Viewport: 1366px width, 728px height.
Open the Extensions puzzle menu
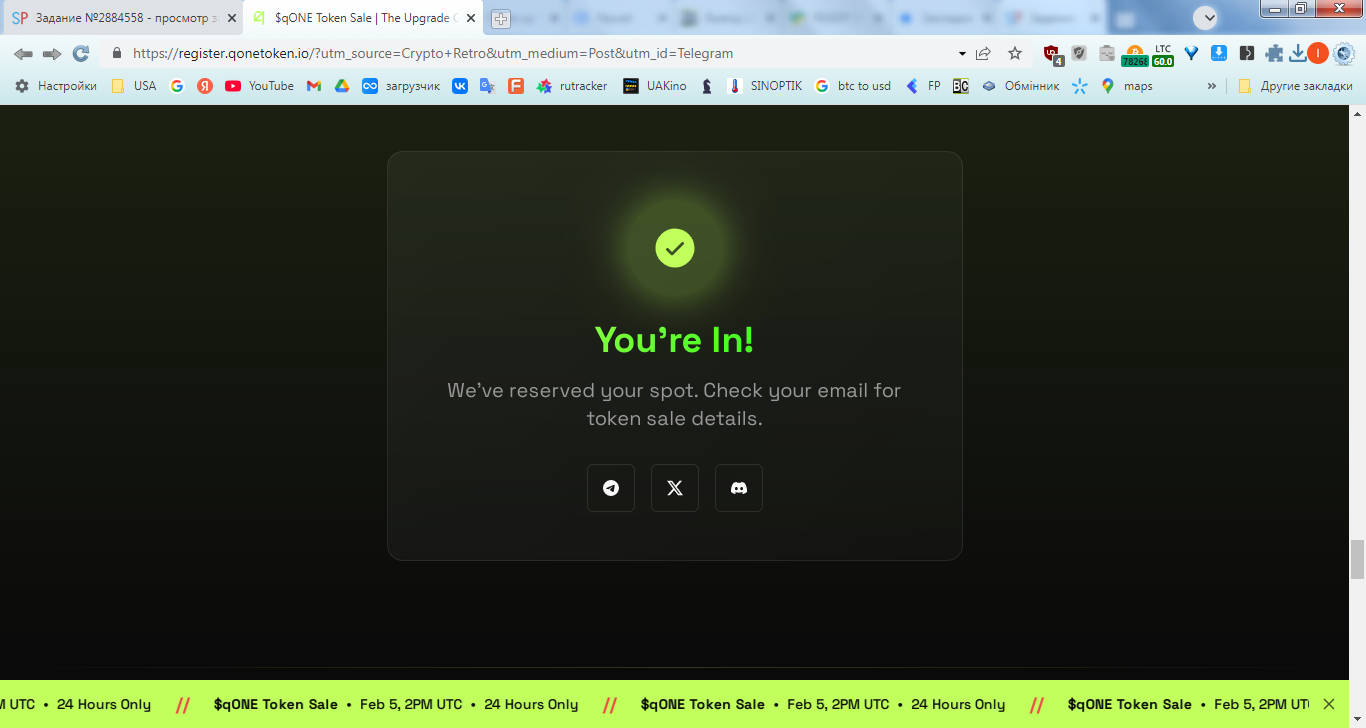pyautogui.click(x=1274, y=54)
